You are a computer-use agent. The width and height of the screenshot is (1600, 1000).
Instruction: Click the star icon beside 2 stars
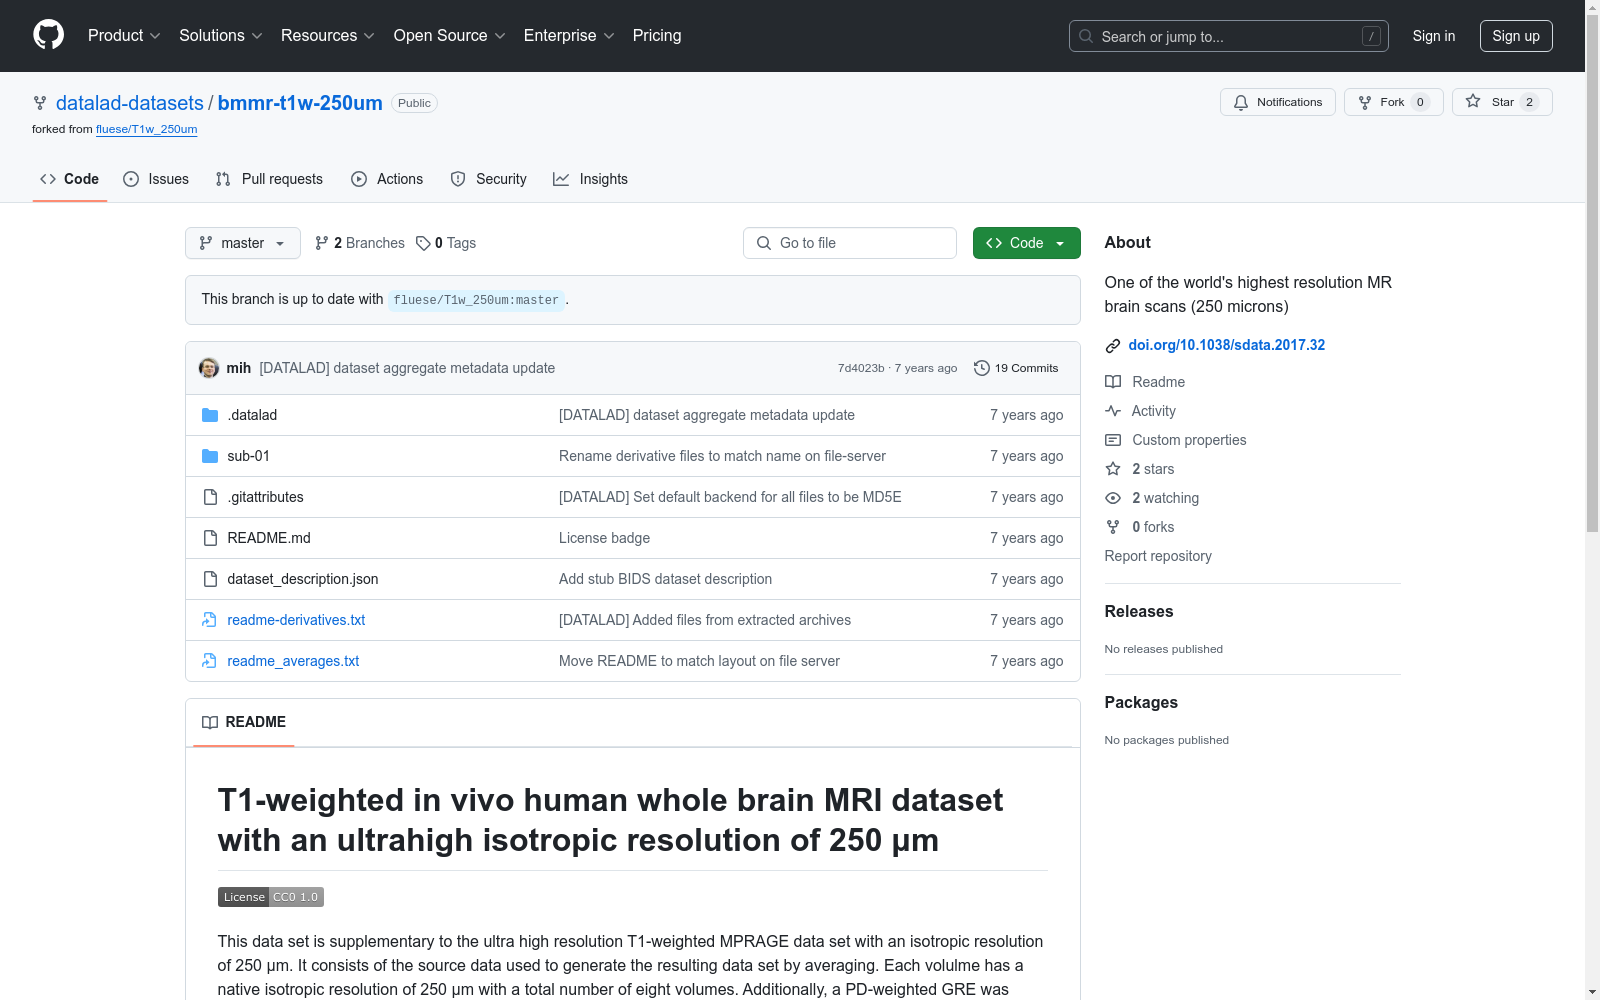click(1113, 469)
